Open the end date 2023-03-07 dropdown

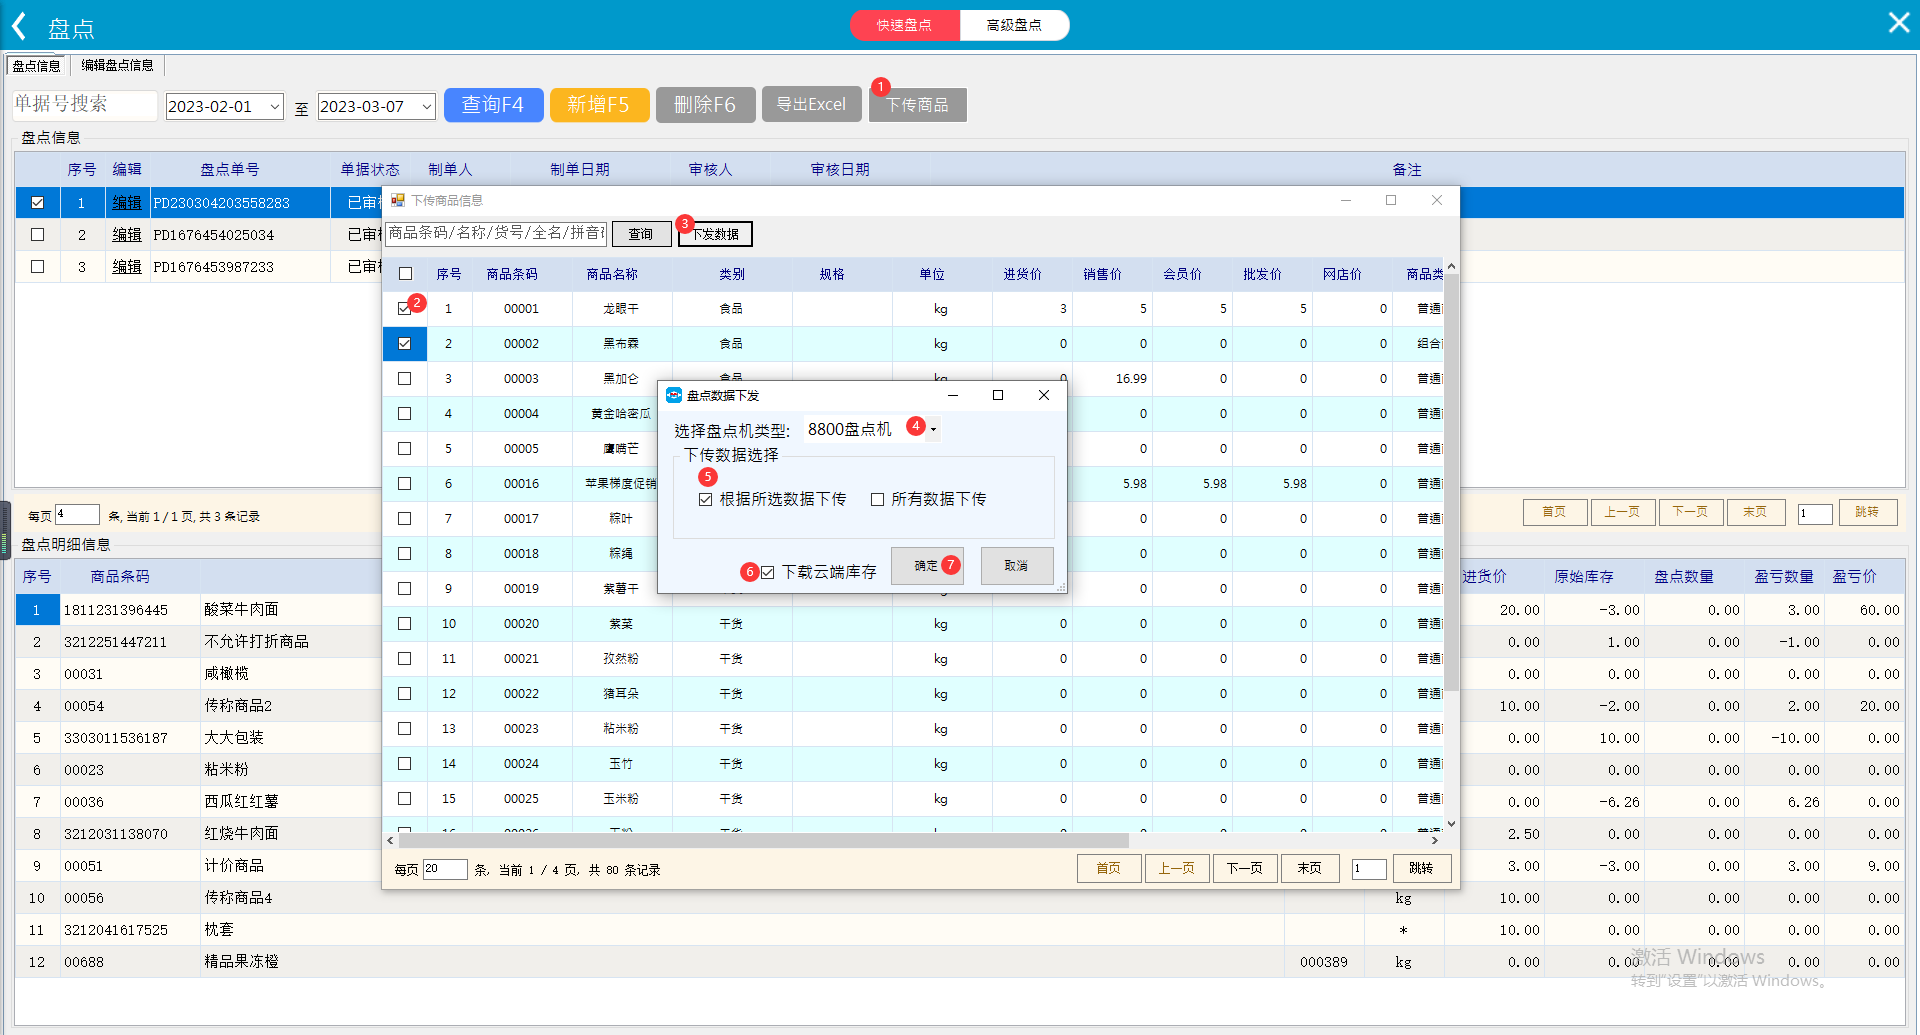click(x=427, y=106)
